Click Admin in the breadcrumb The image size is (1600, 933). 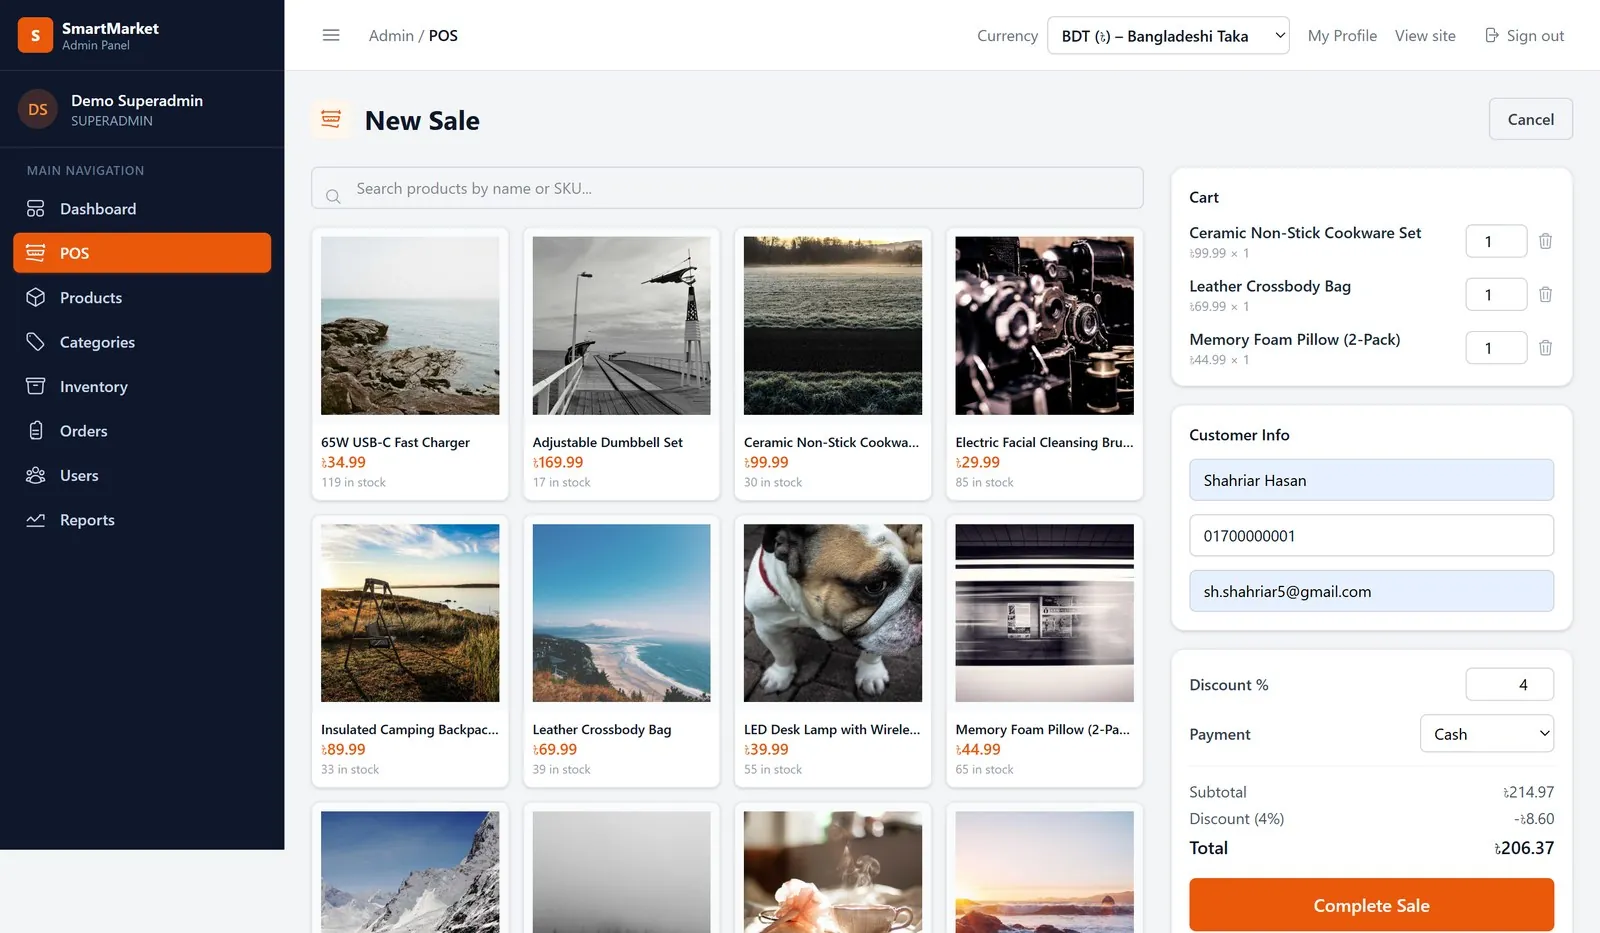coord(391,36)
